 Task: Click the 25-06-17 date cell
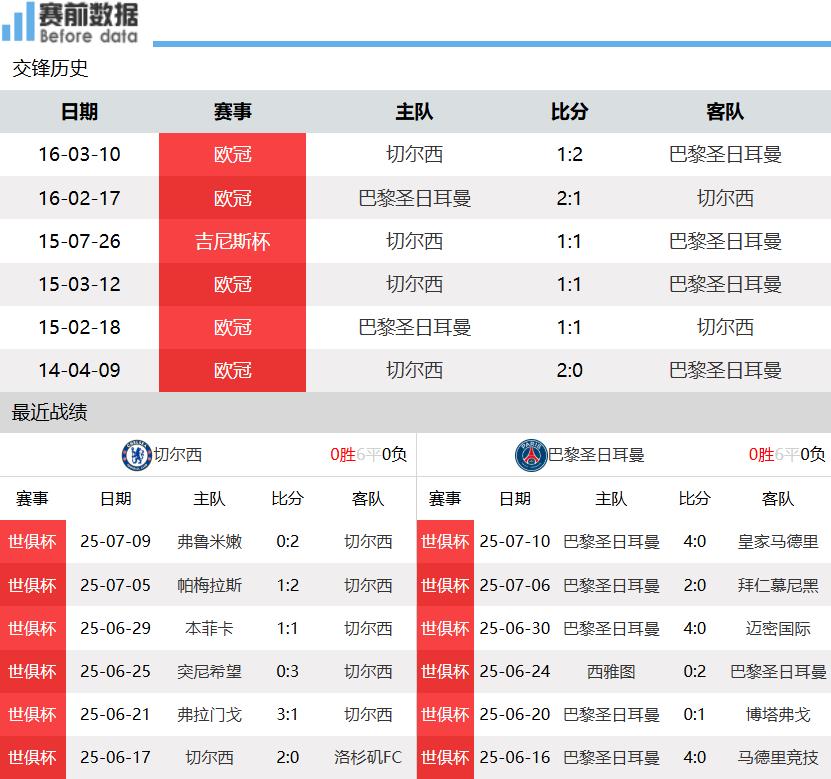click(116, 757)
